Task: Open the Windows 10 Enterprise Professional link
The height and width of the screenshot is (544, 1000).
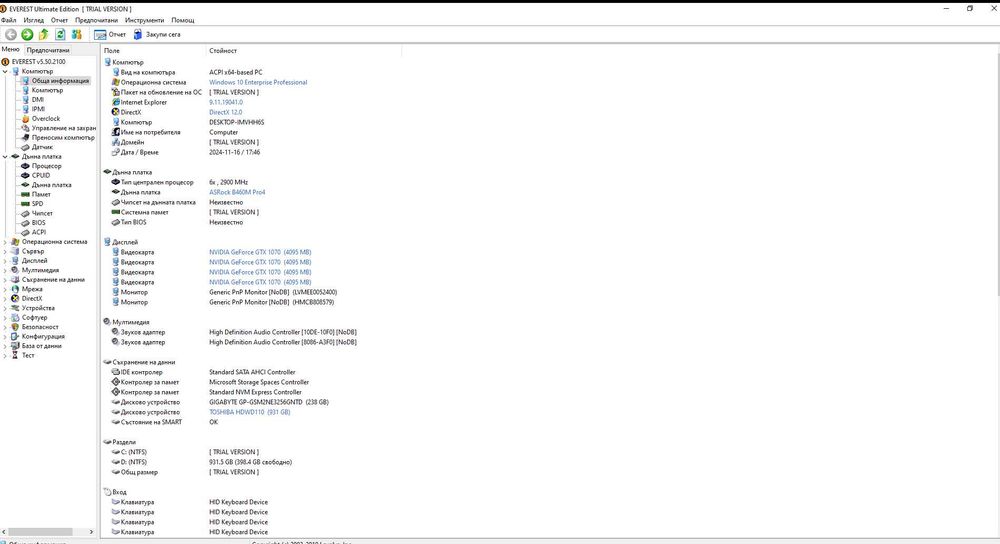Action: point(258,82)
